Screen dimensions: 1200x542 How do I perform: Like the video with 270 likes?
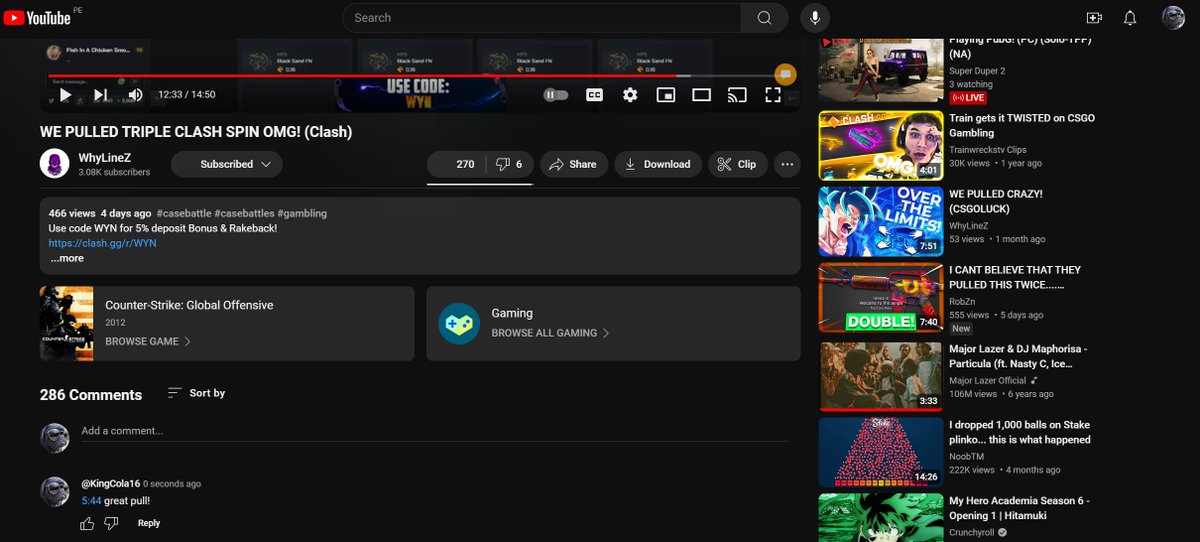pyautogui.click(x=455, y=164)
